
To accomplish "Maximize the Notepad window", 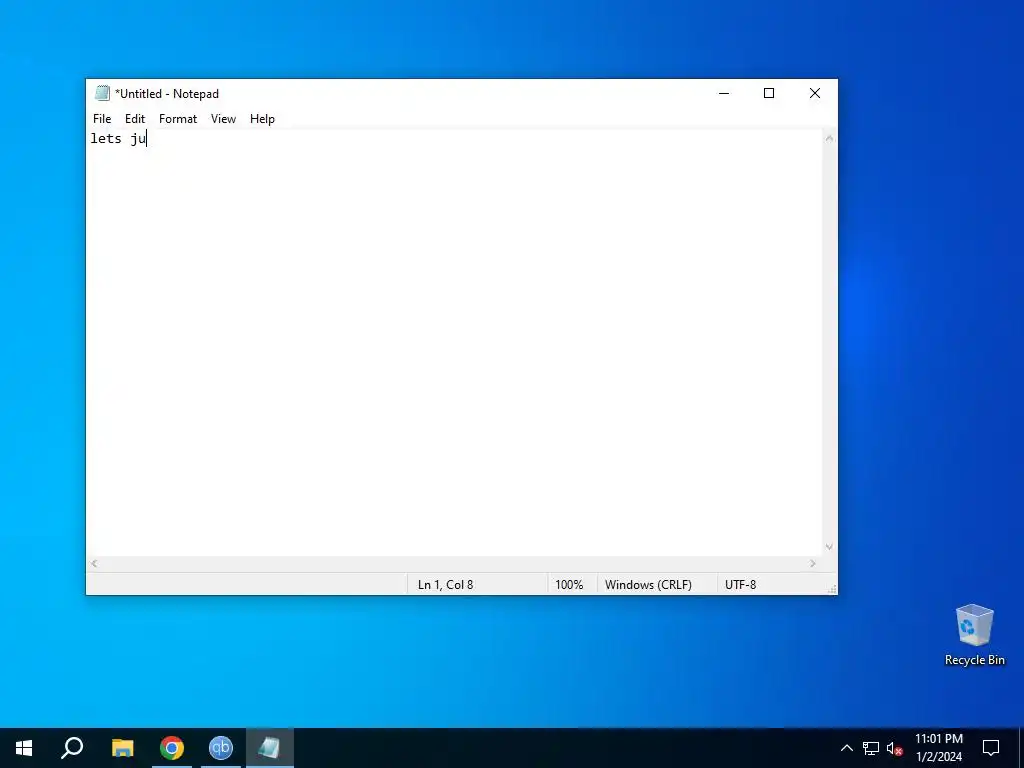I will tap(769, 93).
